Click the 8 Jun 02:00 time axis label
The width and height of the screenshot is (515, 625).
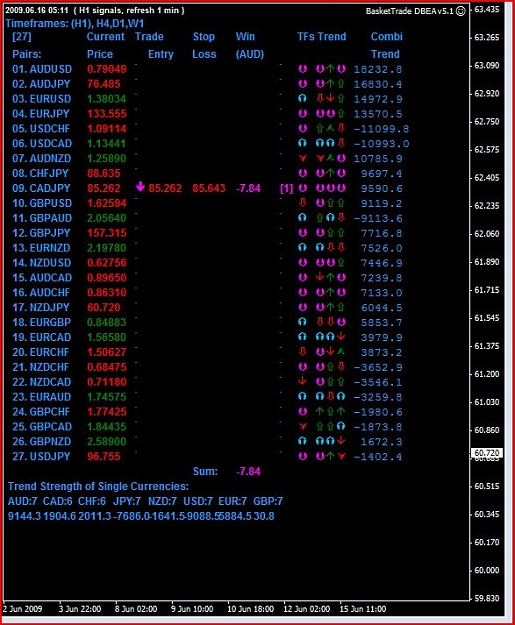136,609
